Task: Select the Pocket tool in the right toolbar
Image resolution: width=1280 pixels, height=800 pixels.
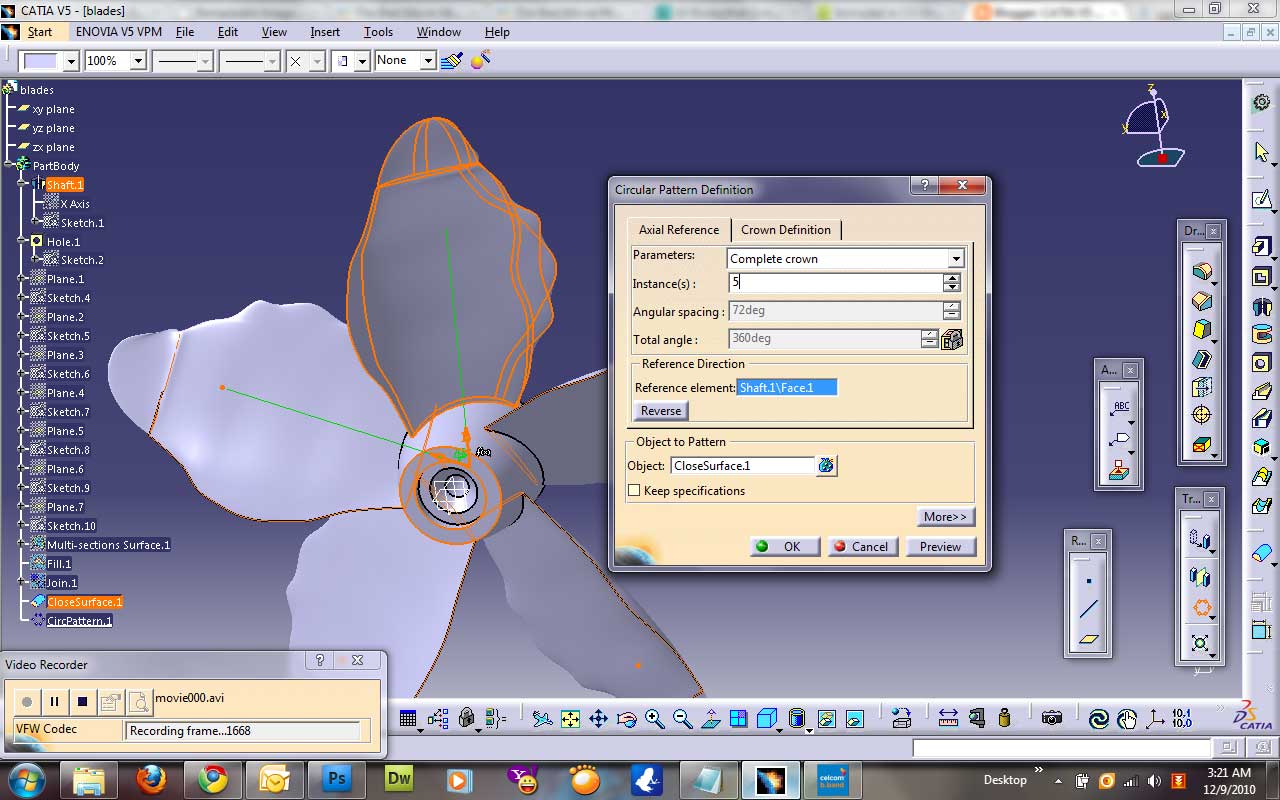Action: coord(1262,277)
